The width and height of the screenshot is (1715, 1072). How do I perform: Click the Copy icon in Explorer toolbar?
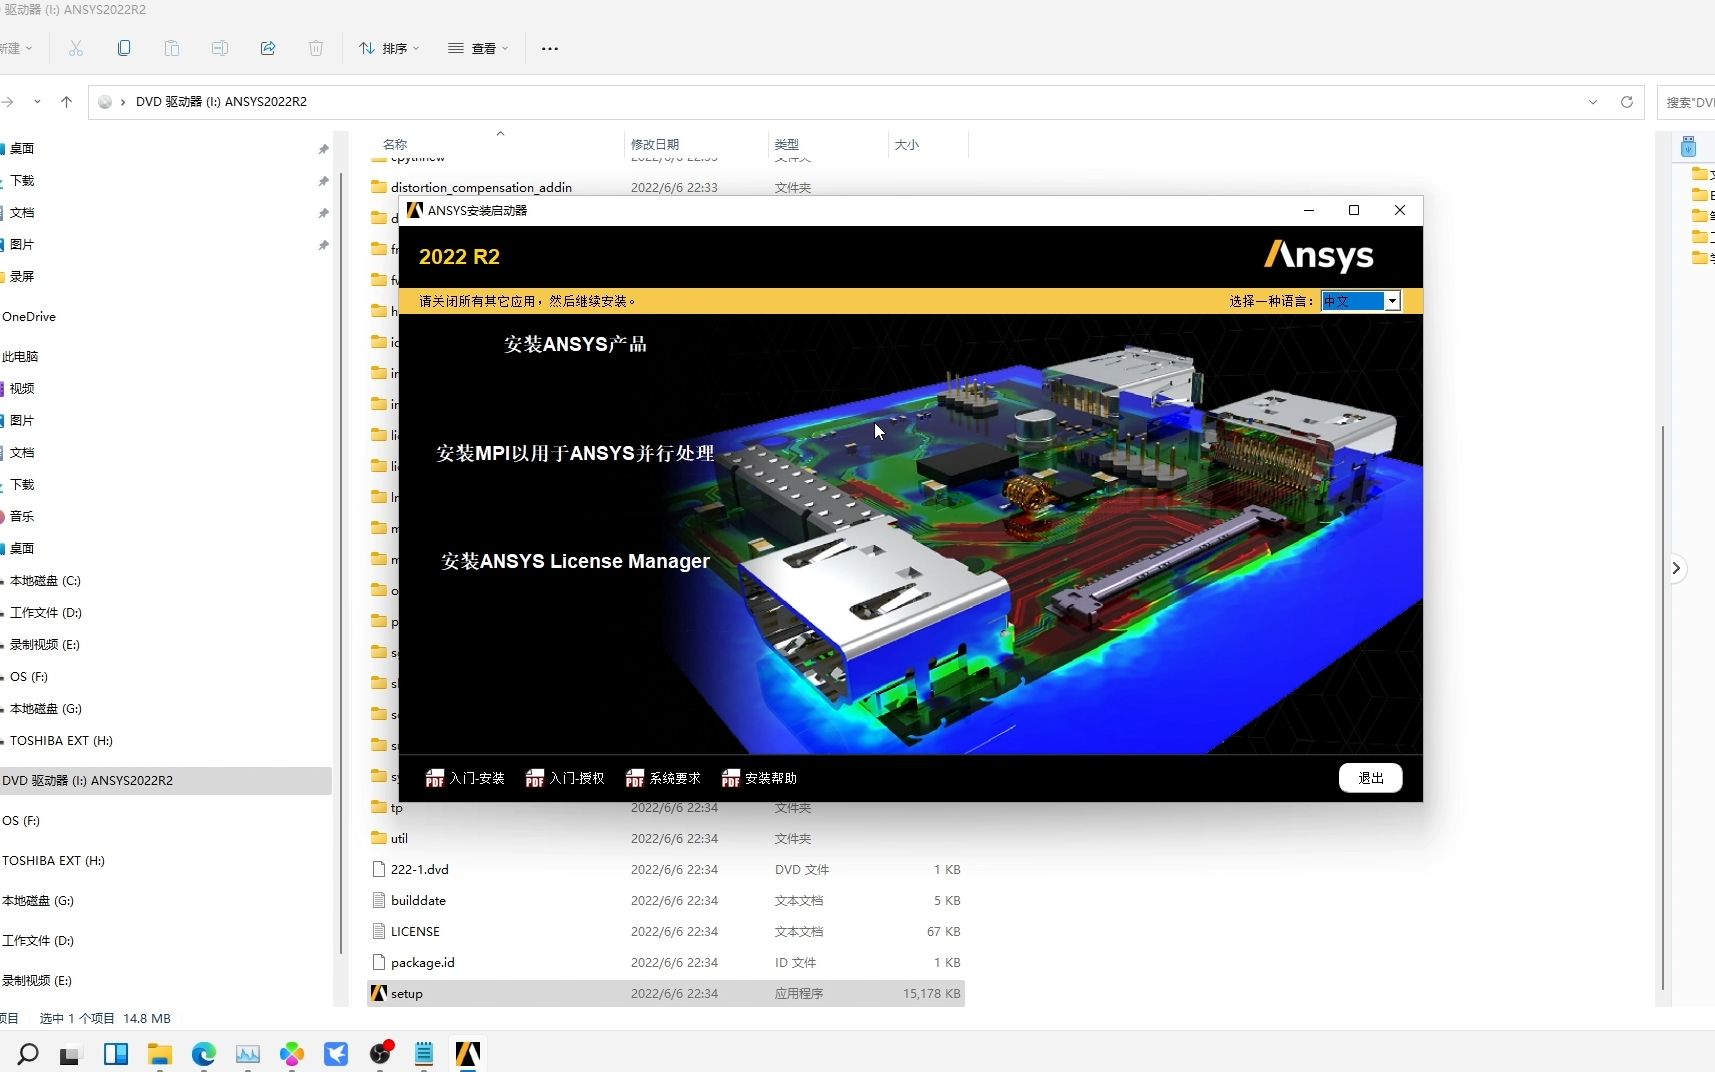124,48
